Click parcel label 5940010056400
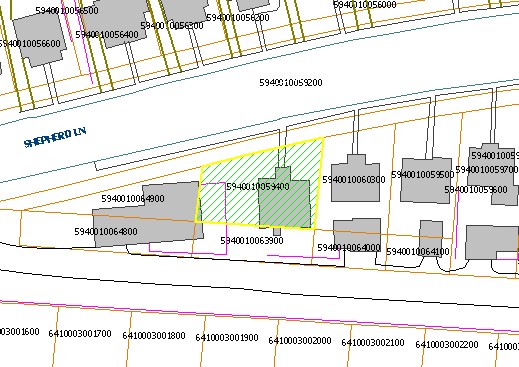This screenshot has width=519, height=367. coord(107,35)
